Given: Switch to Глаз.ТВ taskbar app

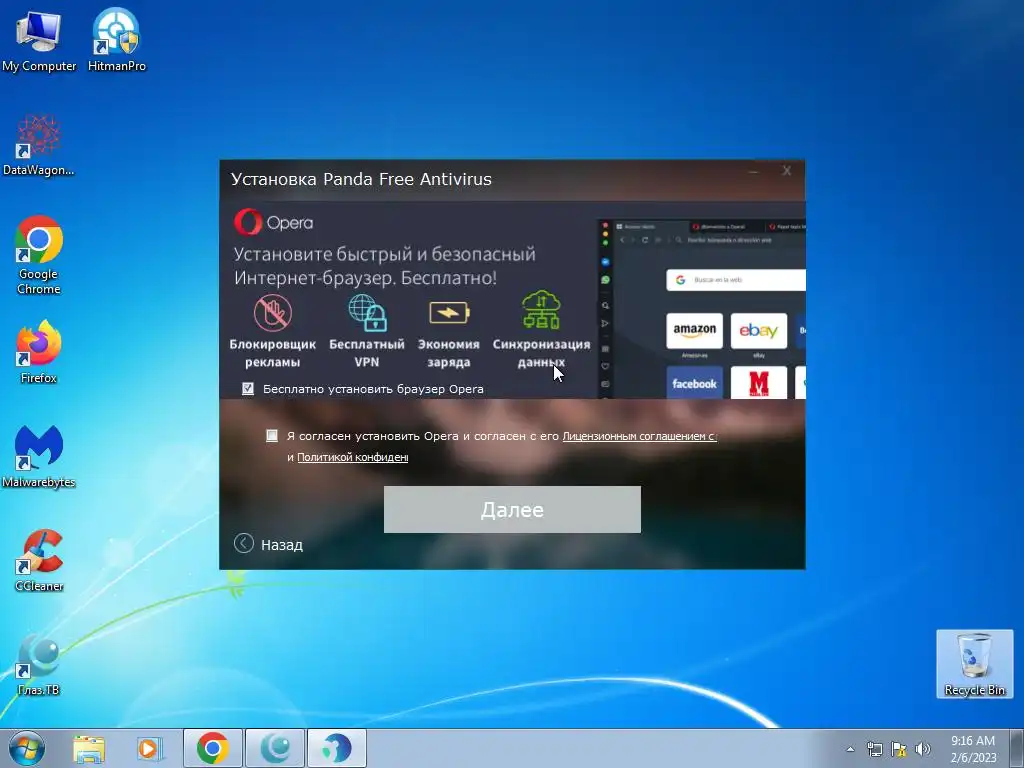Looking at the screenshot, I should click(x=275, y=748).
